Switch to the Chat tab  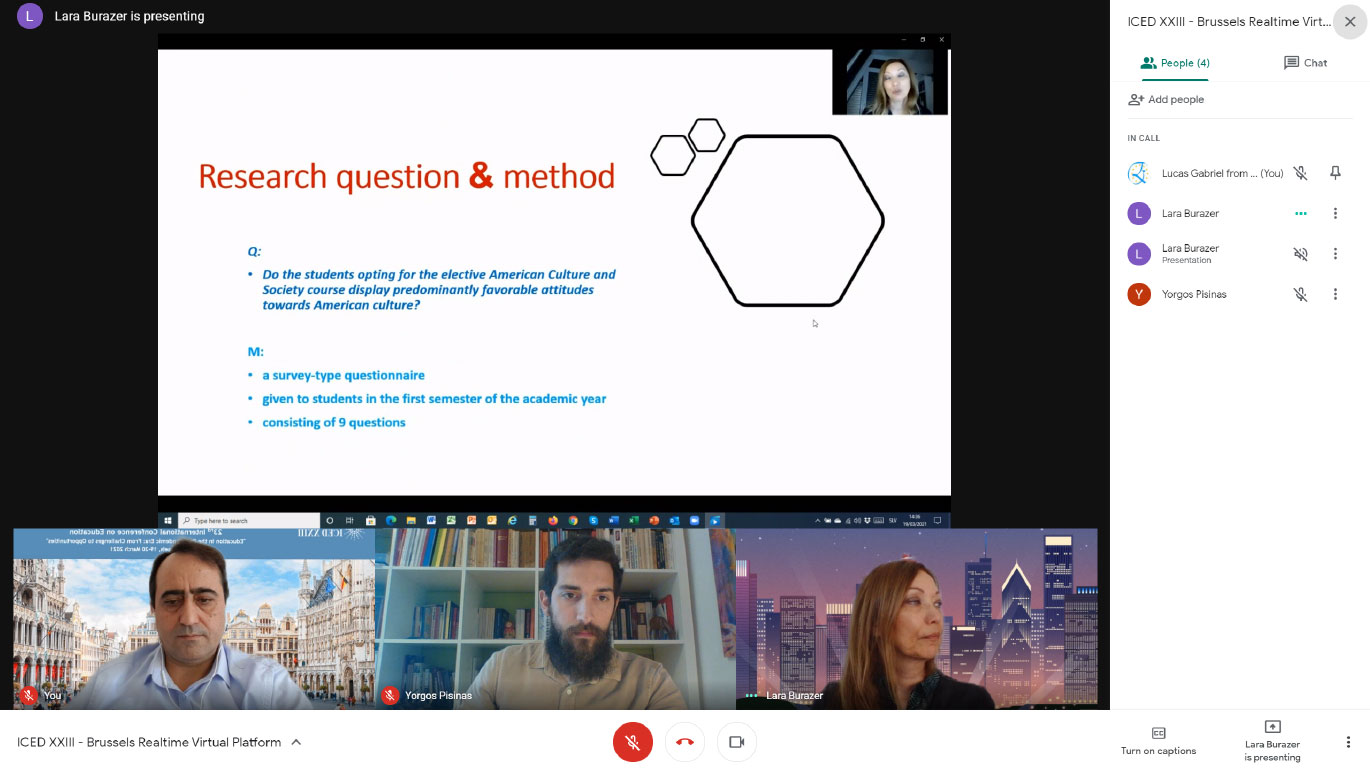click(x=1305, y=63)
